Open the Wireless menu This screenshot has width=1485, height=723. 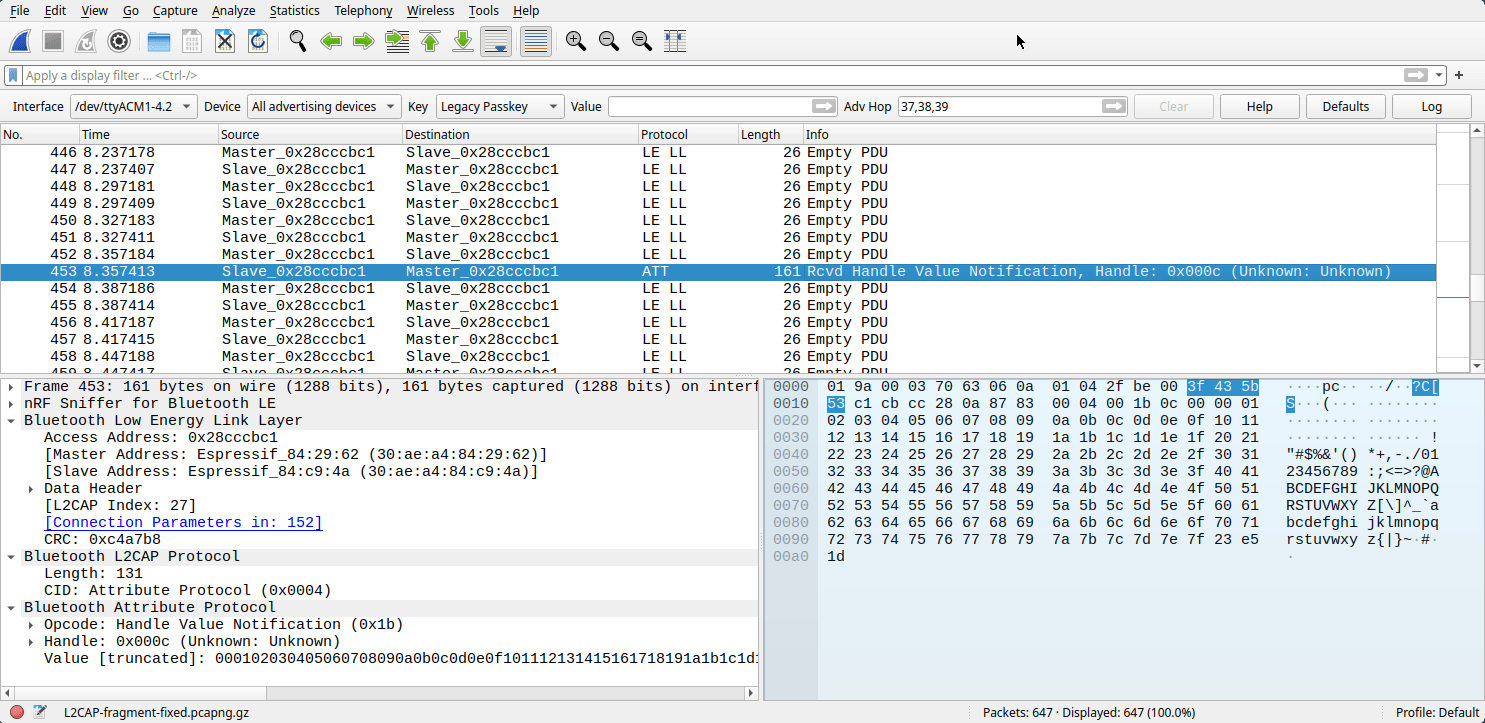429,10
